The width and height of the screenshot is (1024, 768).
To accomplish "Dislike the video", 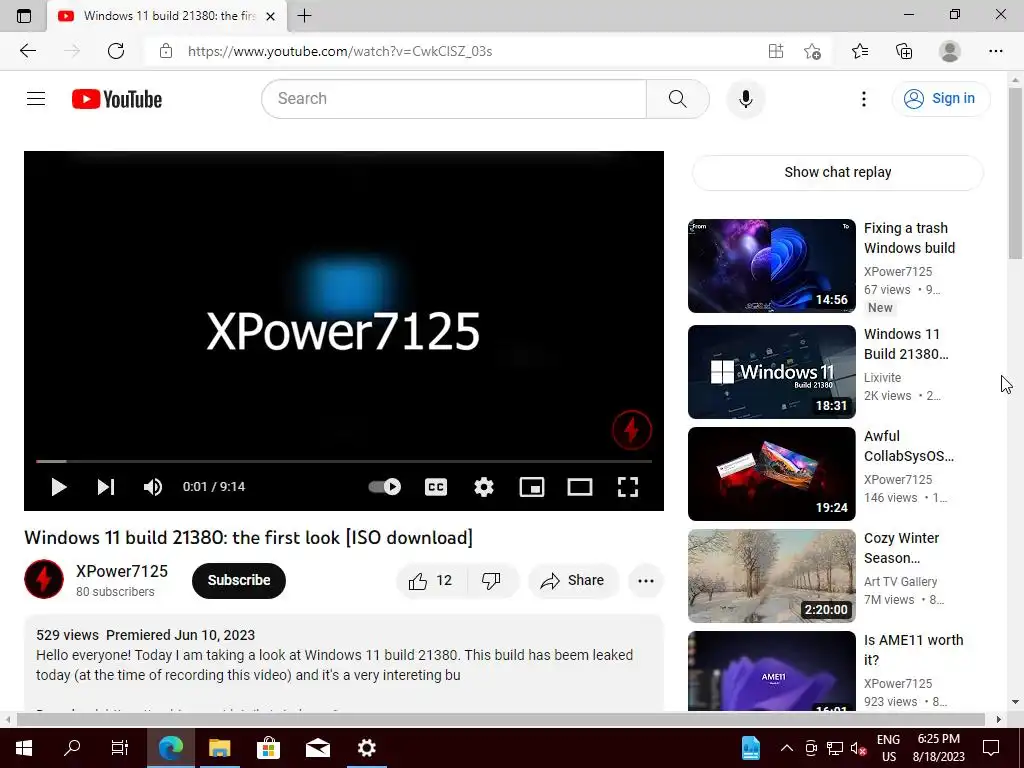I will click(x=492, y=581).
